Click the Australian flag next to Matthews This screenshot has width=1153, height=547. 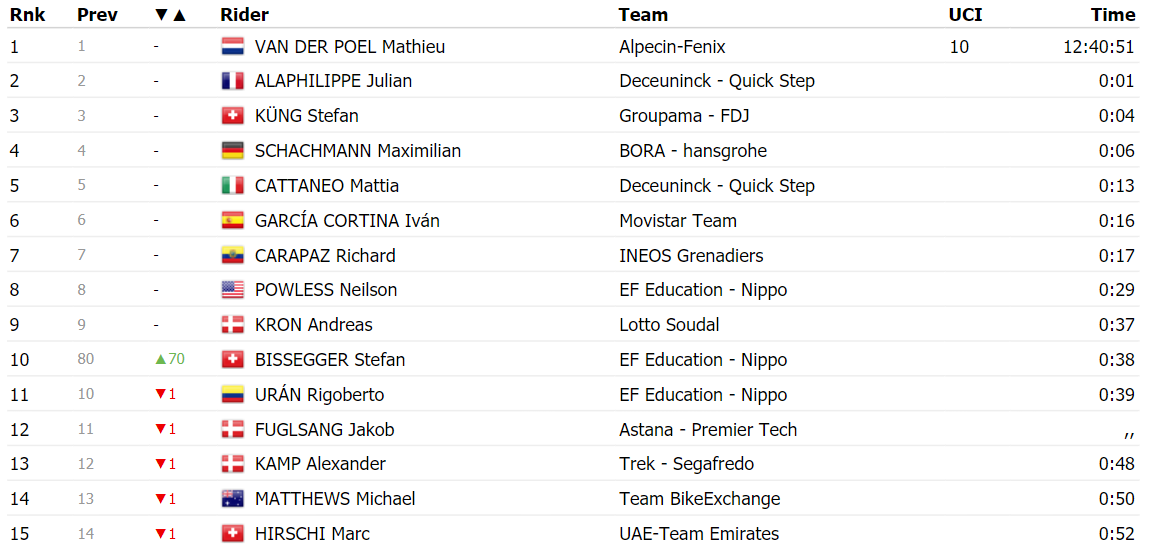tap(232, 499)
